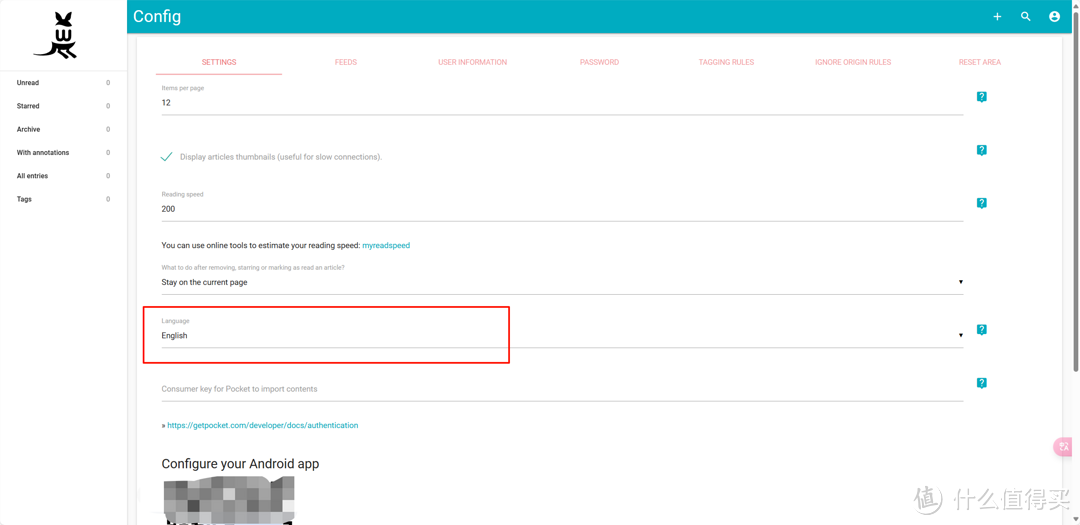Click help icon beside Language field

tap(981, 330)
